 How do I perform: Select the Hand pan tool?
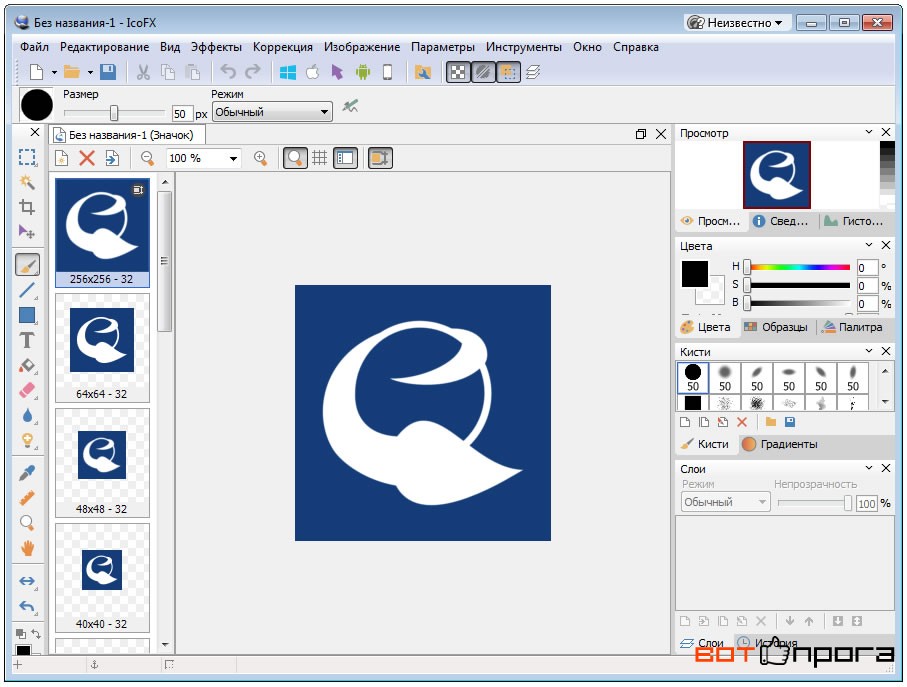point(27,548)
